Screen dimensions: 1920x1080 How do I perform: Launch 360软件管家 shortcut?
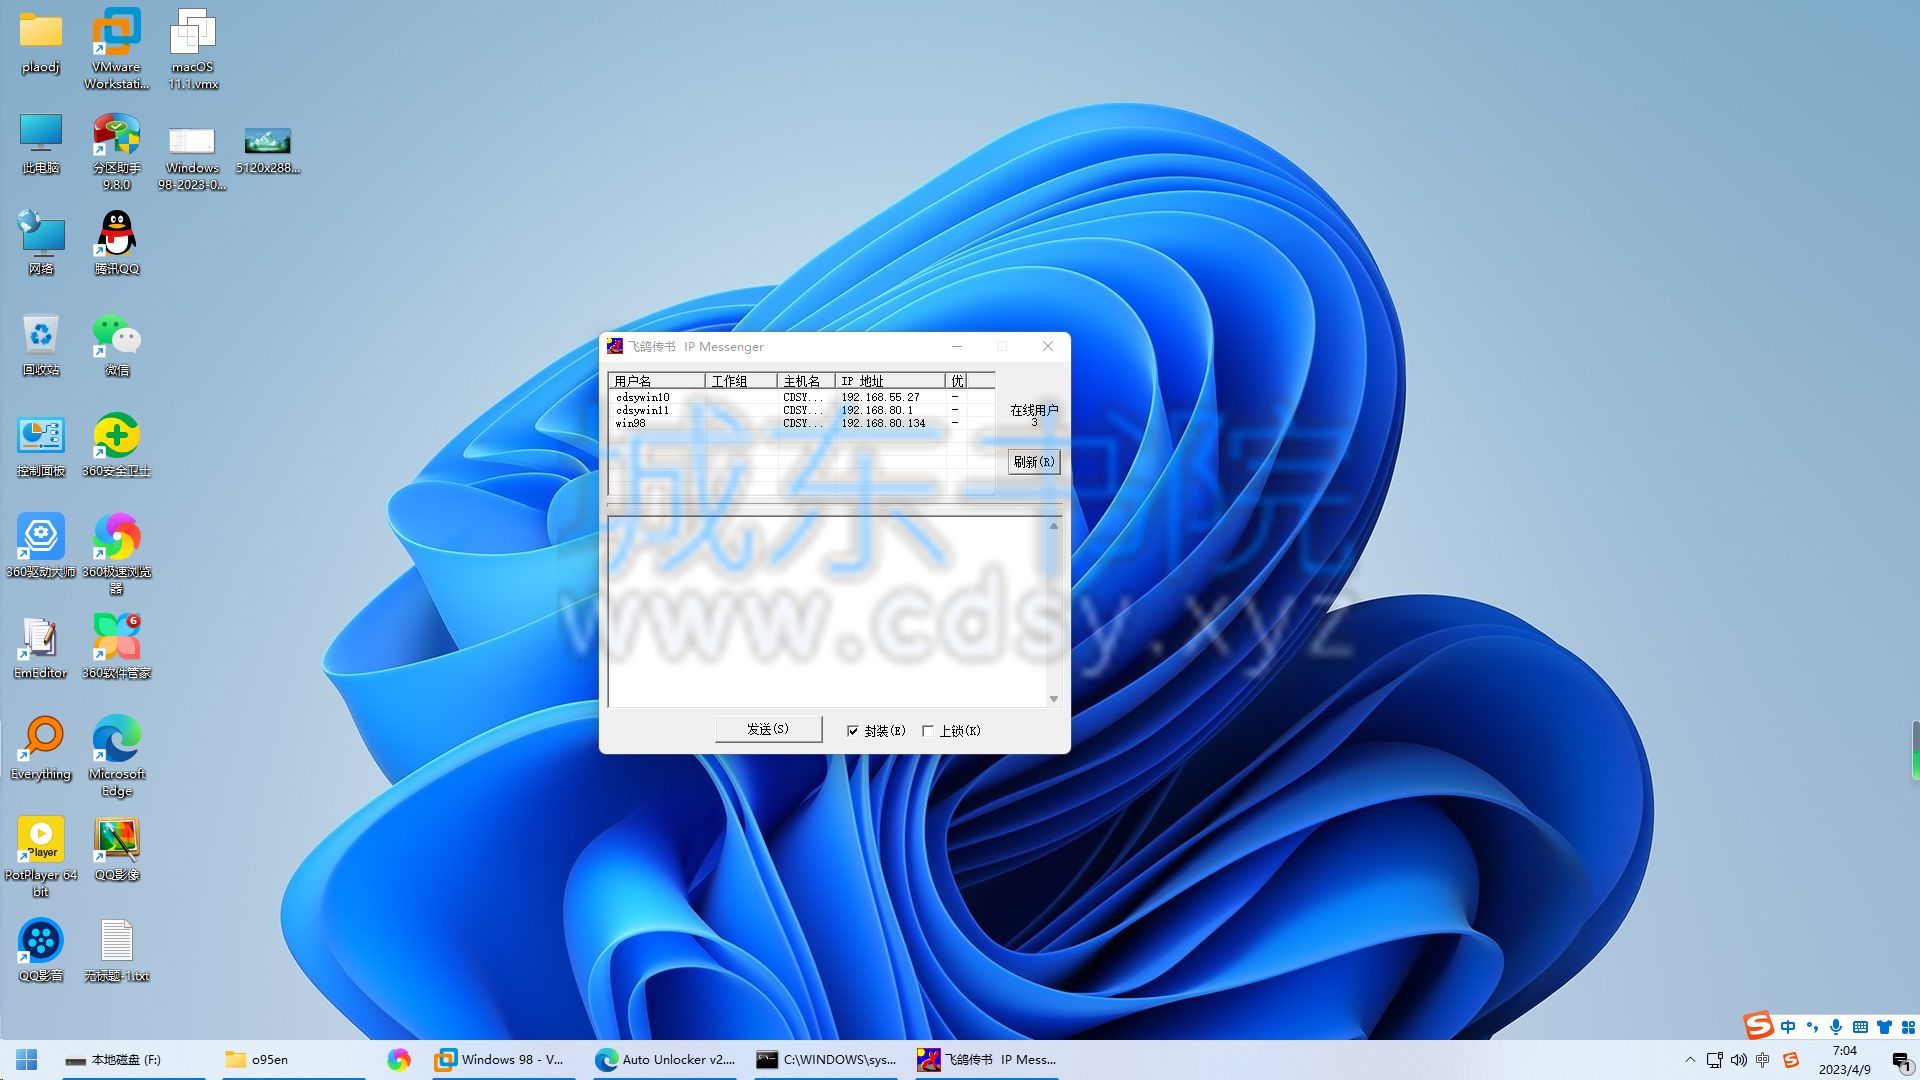pos(116,647)
